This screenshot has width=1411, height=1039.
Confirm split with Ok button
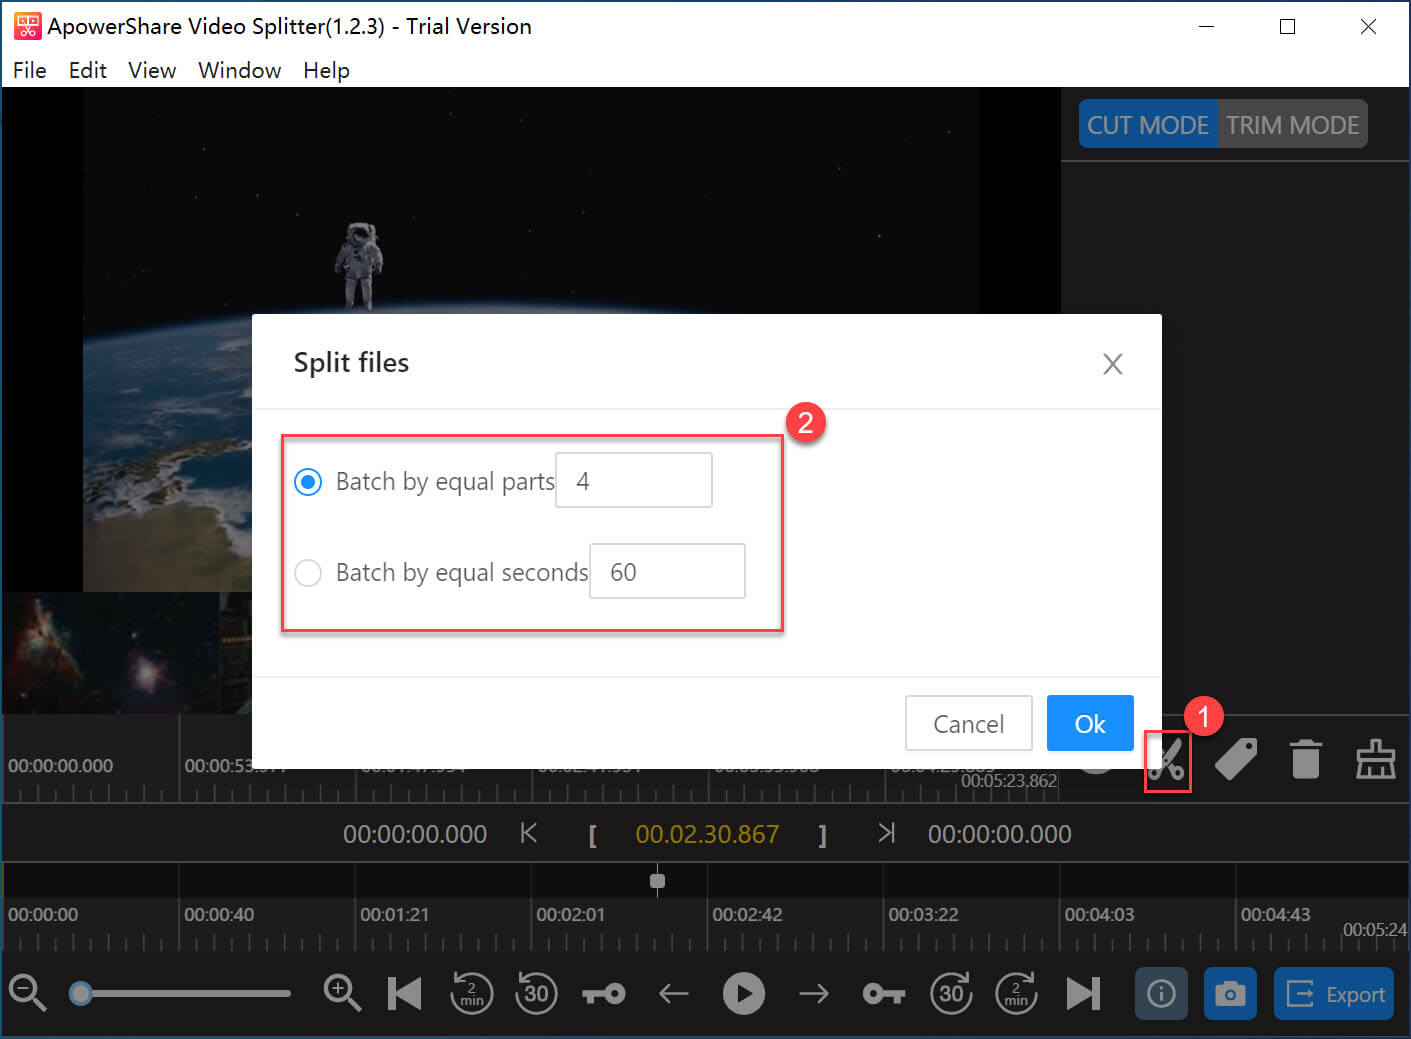pyautogui.click(x=1089, y=723)
